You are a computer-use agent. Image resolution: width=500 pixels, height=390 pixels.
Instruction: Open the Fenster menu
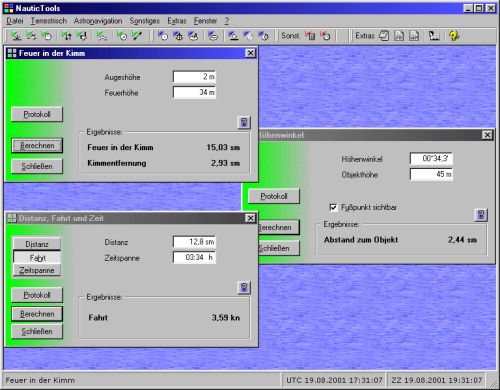[205, 21]
